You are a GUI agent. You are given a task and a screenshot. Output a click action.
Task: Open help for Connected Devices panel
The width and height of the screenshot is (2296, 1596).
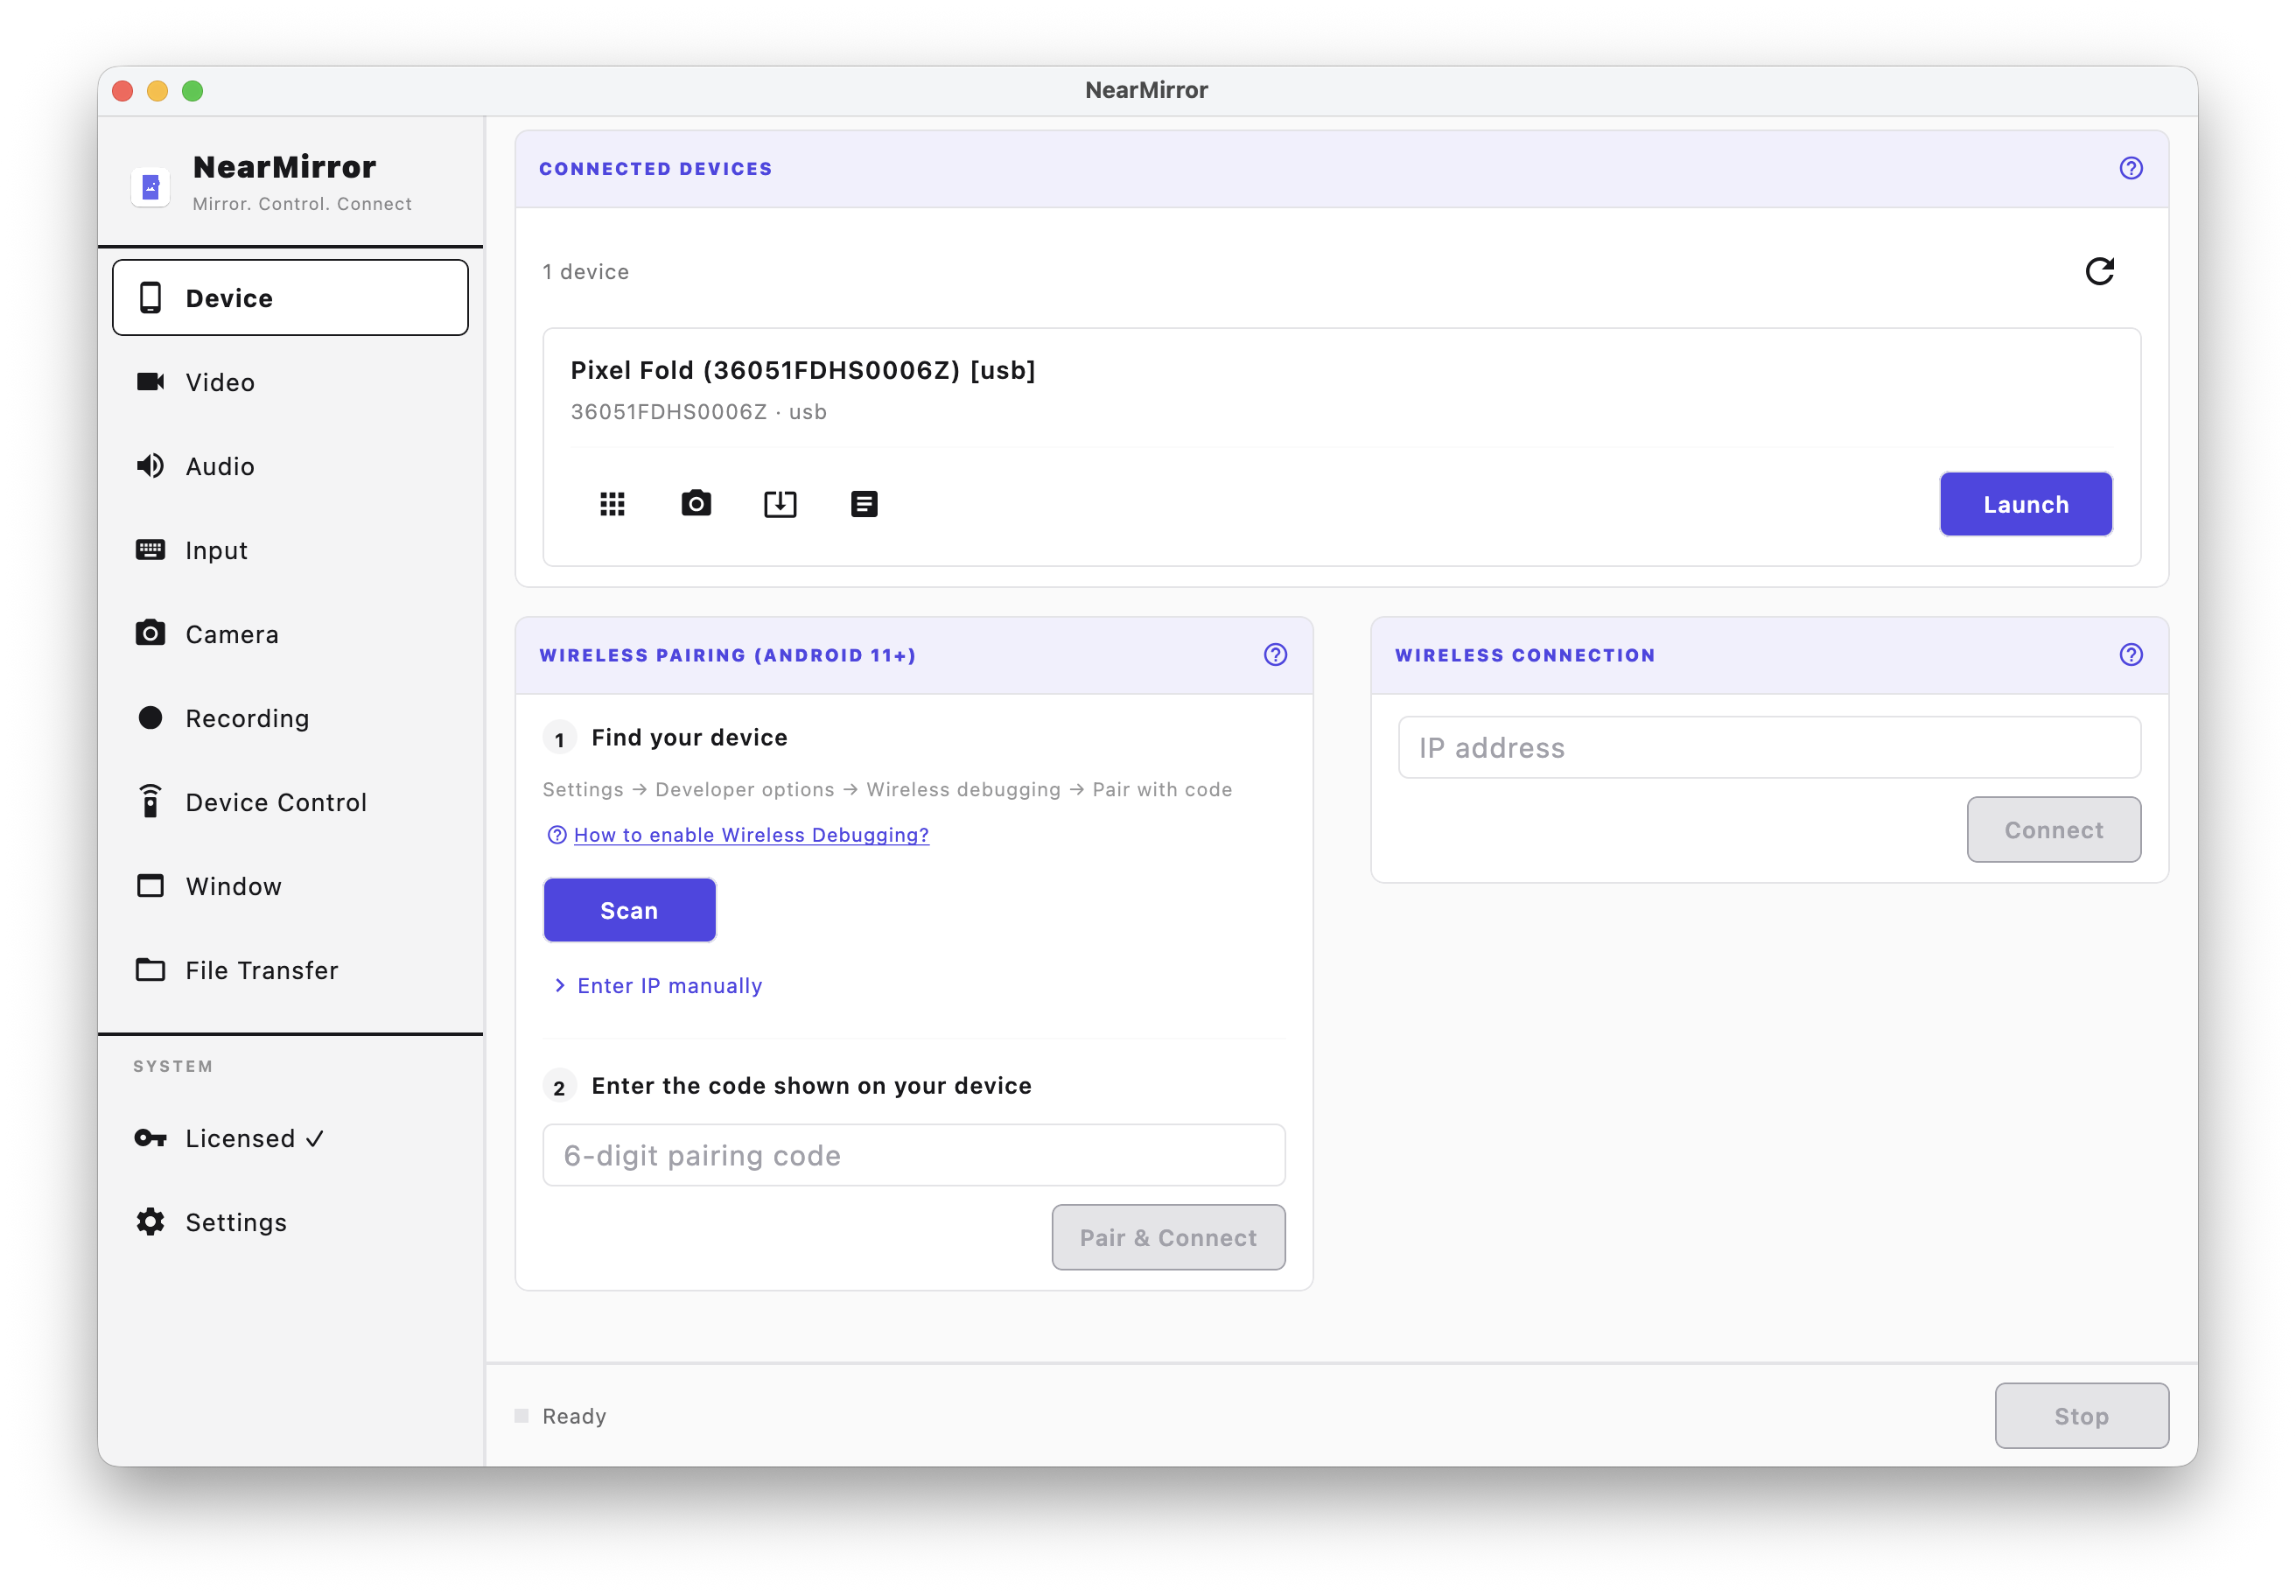(x=2130, y=168)
